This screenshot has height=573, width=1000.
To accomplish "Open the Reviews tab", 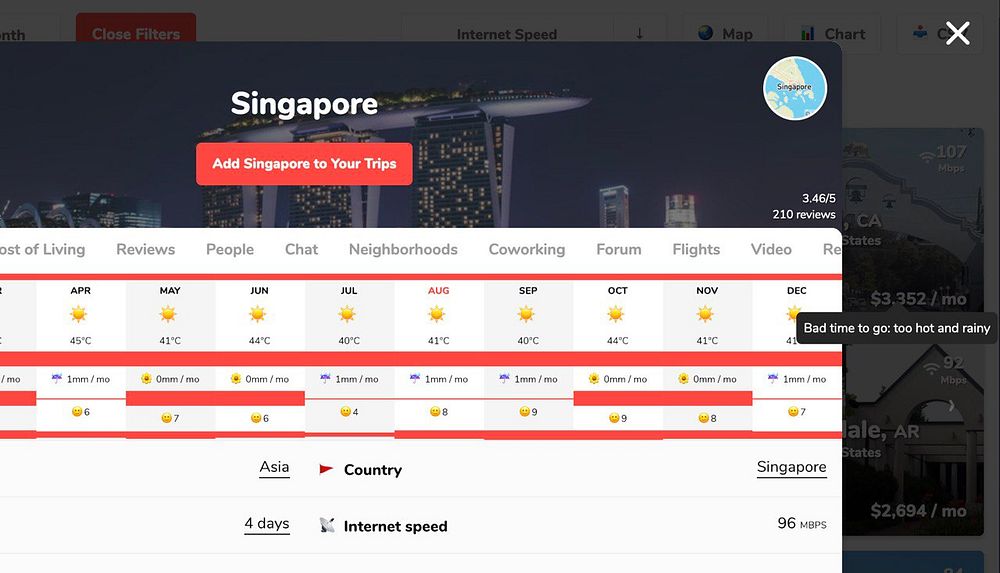I will [145, 249].
